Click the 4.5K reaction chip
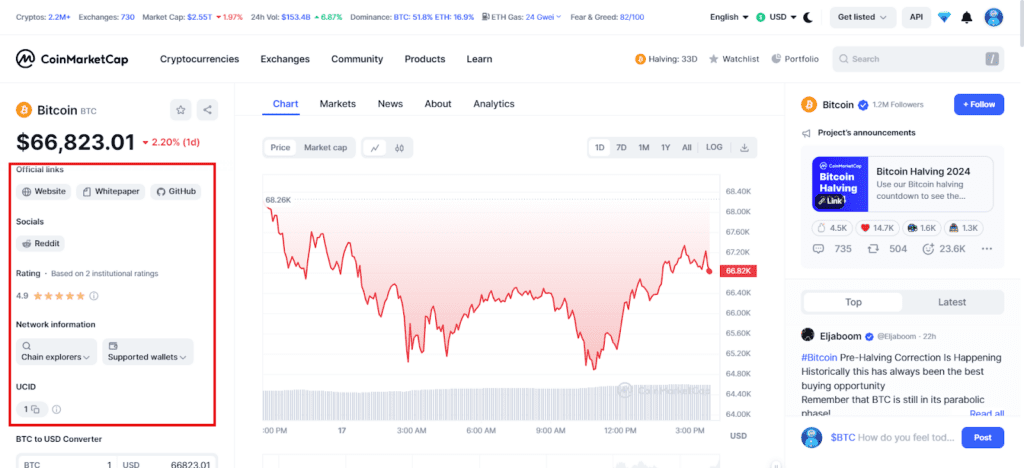Image resolution: width=1024 pixels, height=468 pixels. (x=833, y=228)
